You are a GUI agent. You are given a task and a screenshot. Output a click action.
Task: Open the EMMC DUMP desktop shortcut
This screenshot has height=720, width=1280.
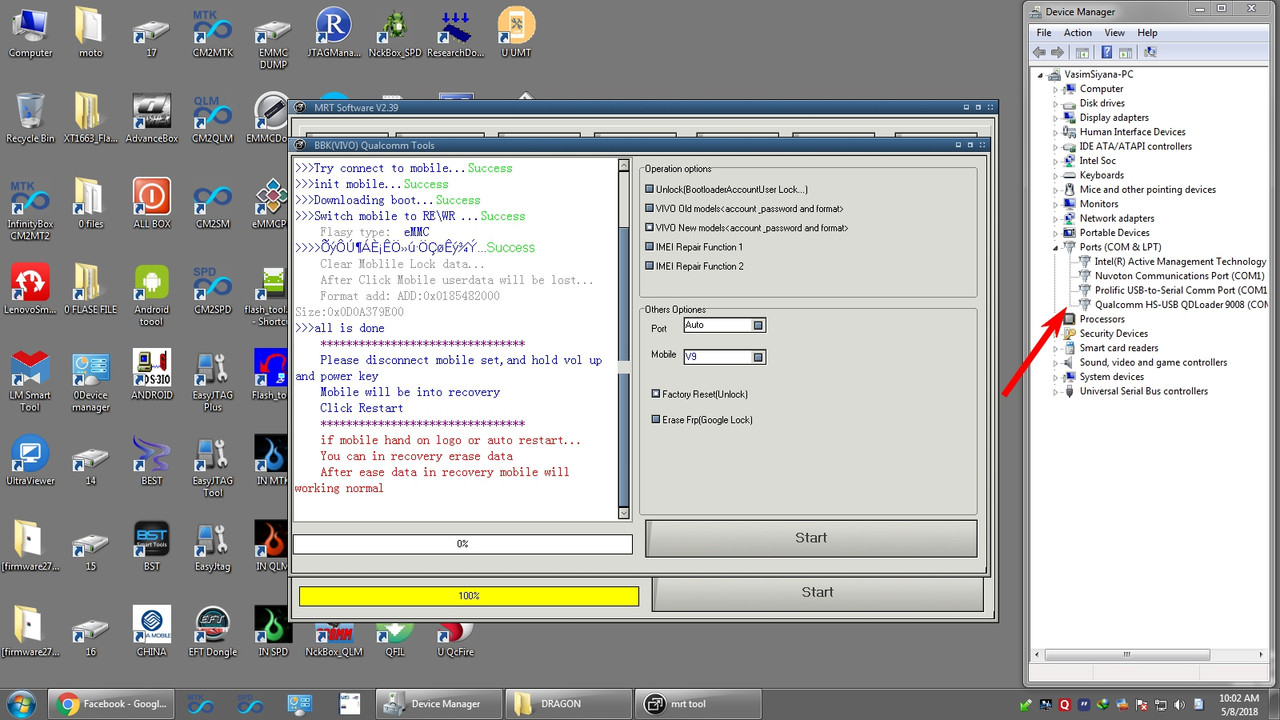[273, 40]
